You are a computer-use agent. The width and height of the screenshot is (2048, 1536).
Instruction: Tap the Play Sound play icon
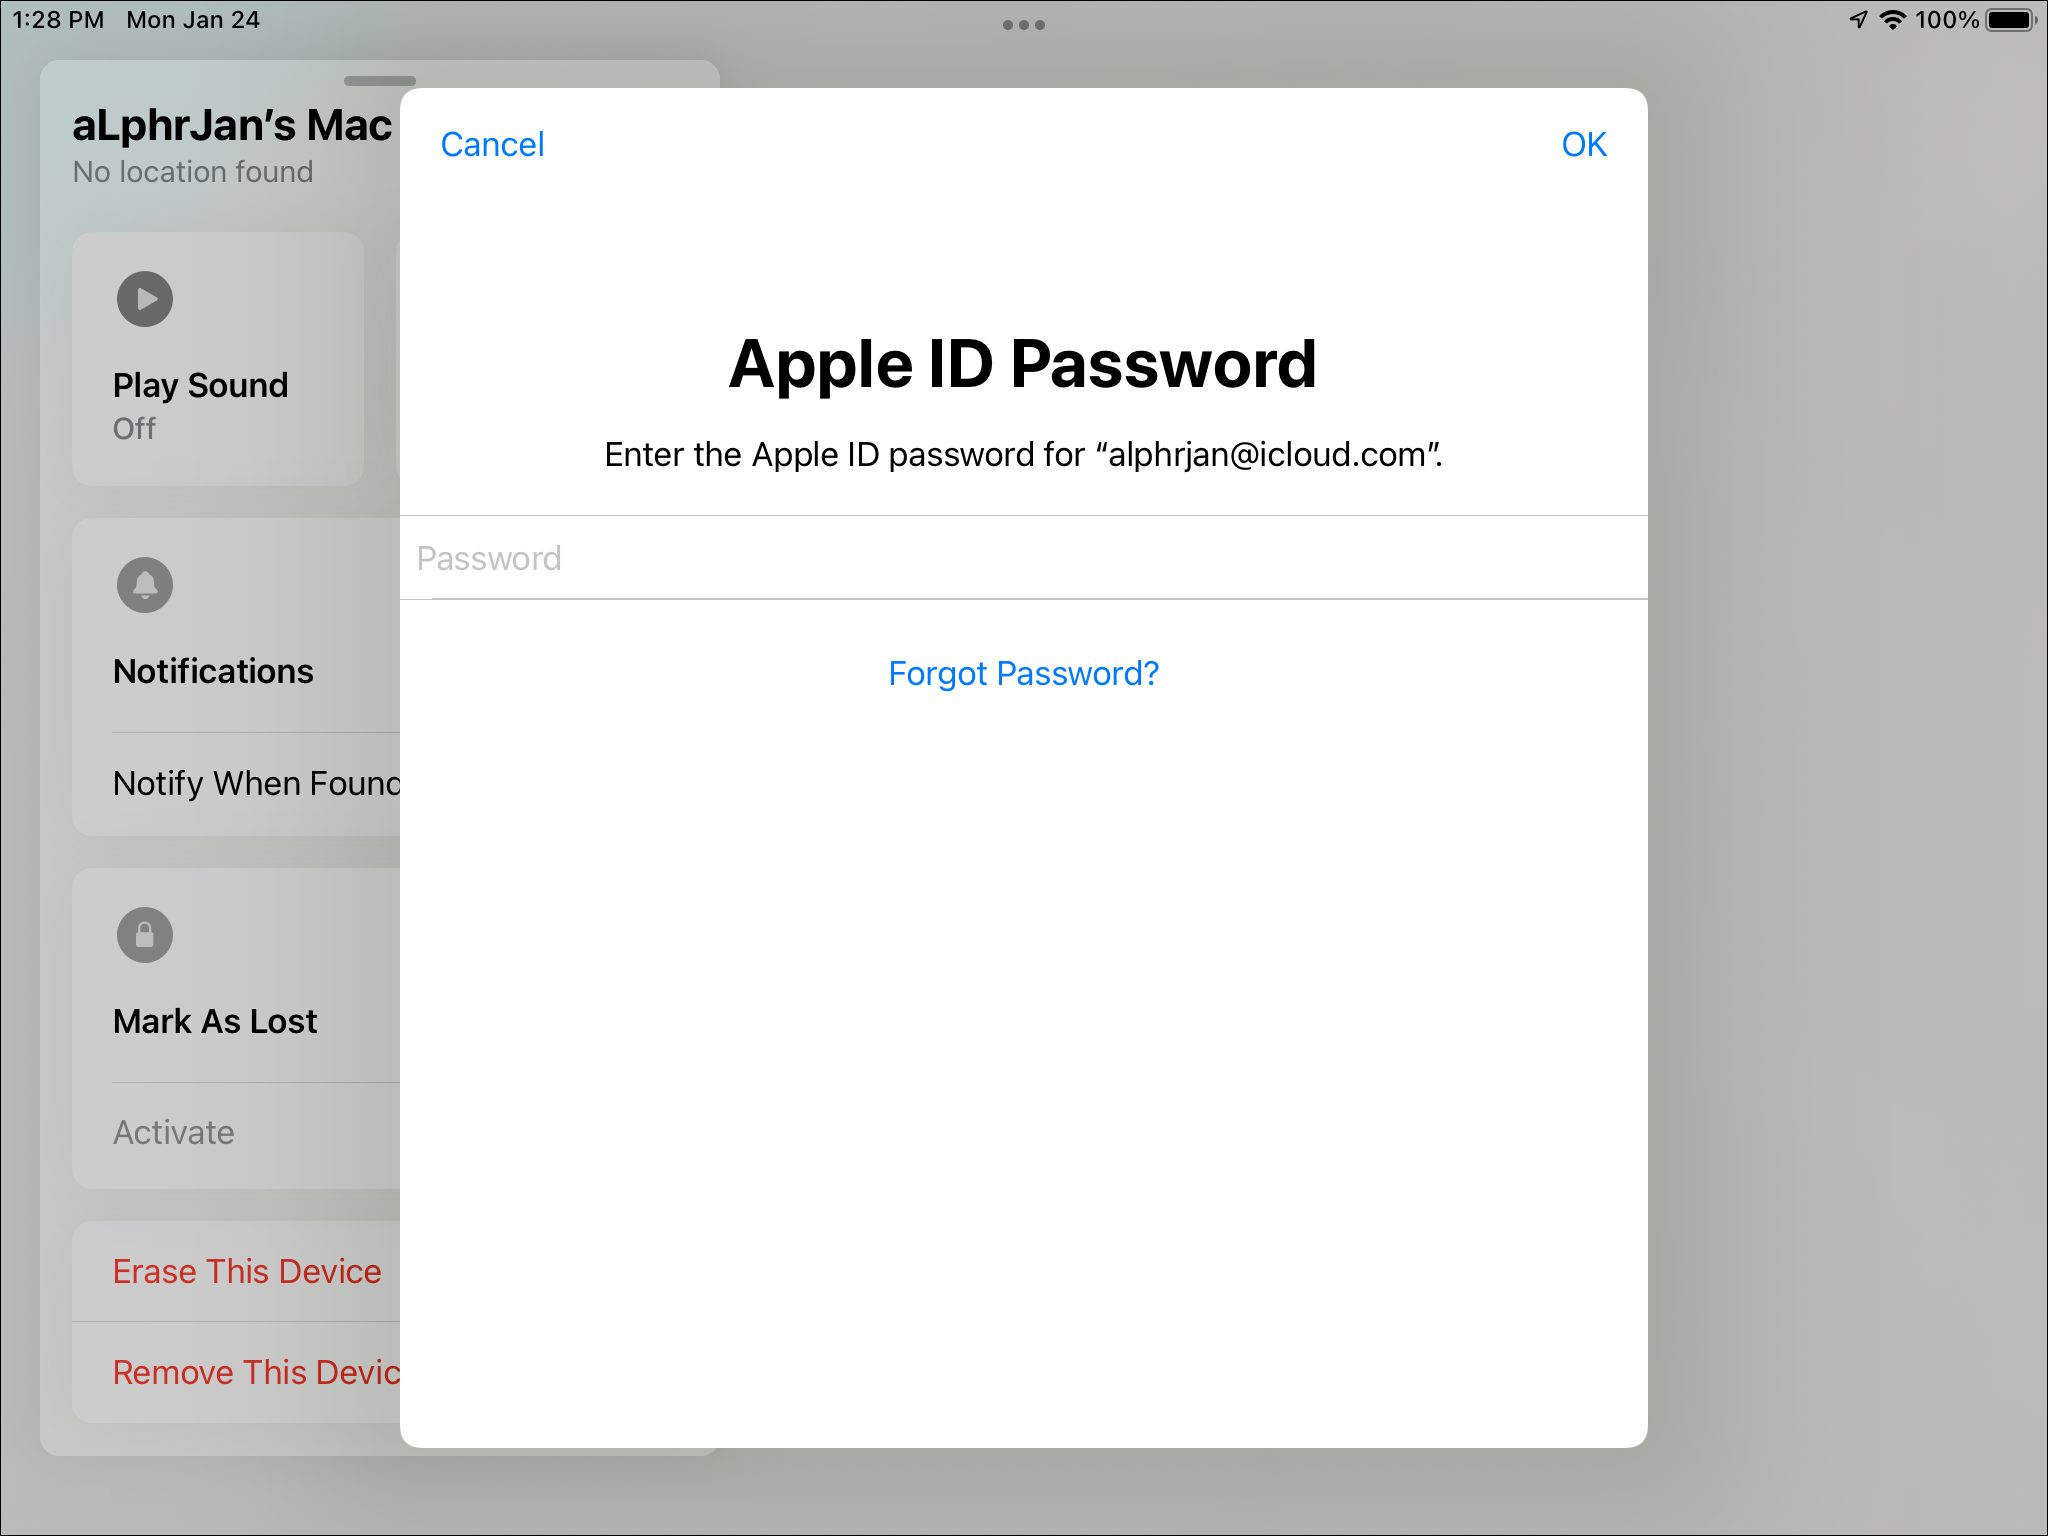(145, 299)
